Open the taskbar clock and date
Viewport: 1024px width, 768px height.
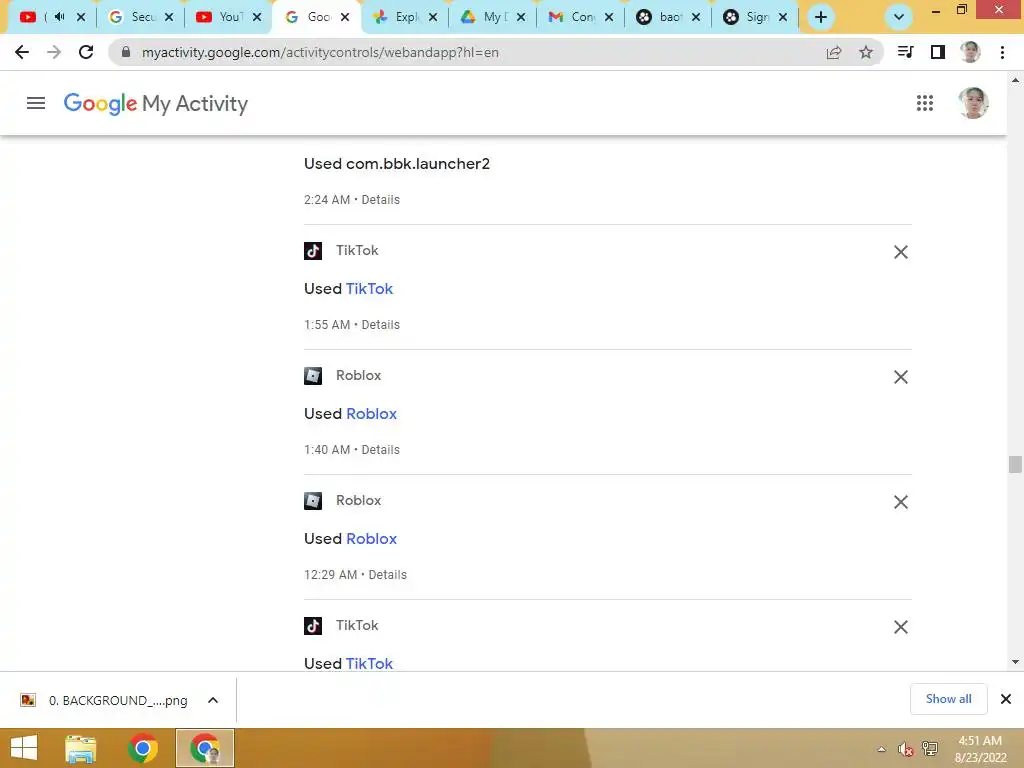(x=980, y=749)
